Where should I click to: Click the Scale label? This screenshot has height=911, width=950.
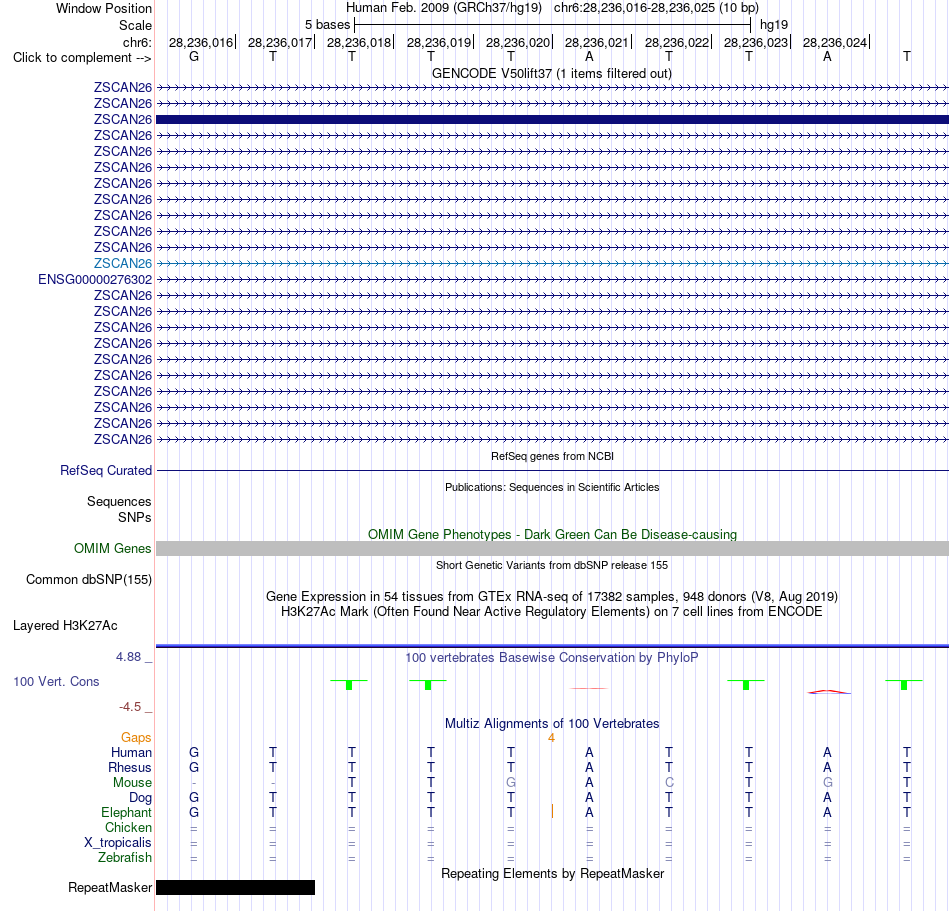pyautogui.click(x=135, y=25)
